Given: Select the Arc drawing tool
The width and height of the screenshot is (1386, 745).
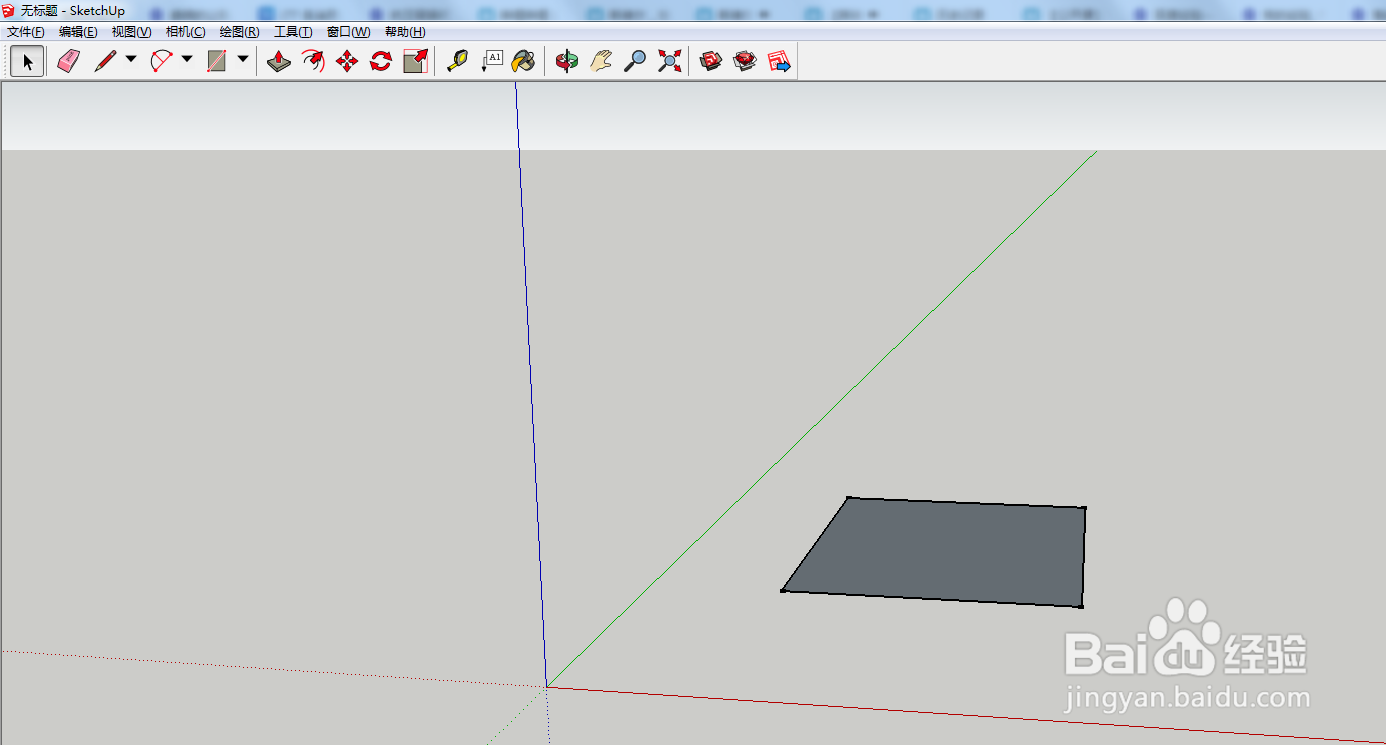Looking at the screenshot, I should 161,62.
